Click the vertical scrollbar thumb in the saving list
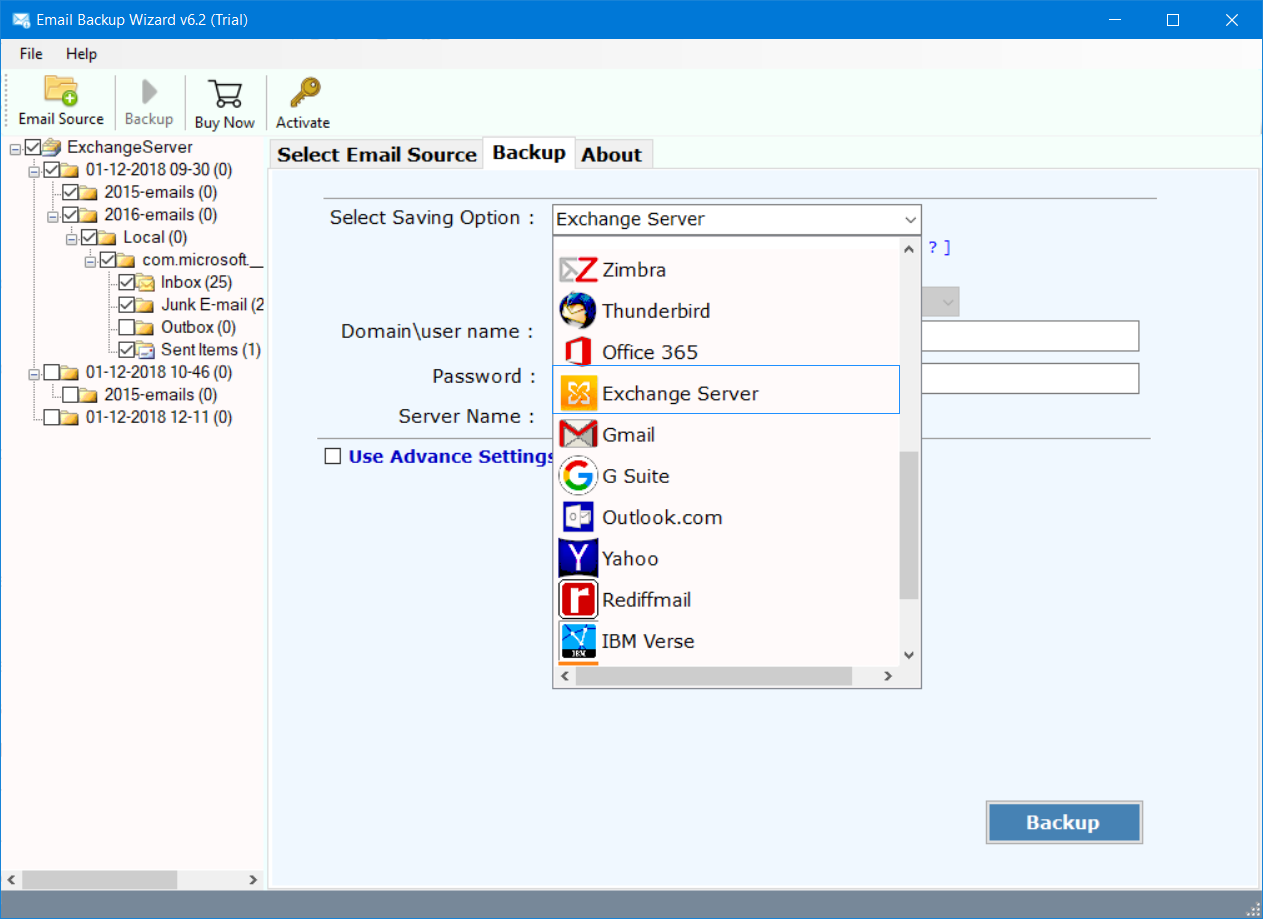The width and height of the screenshot is (1263, 919). [909, 525]
